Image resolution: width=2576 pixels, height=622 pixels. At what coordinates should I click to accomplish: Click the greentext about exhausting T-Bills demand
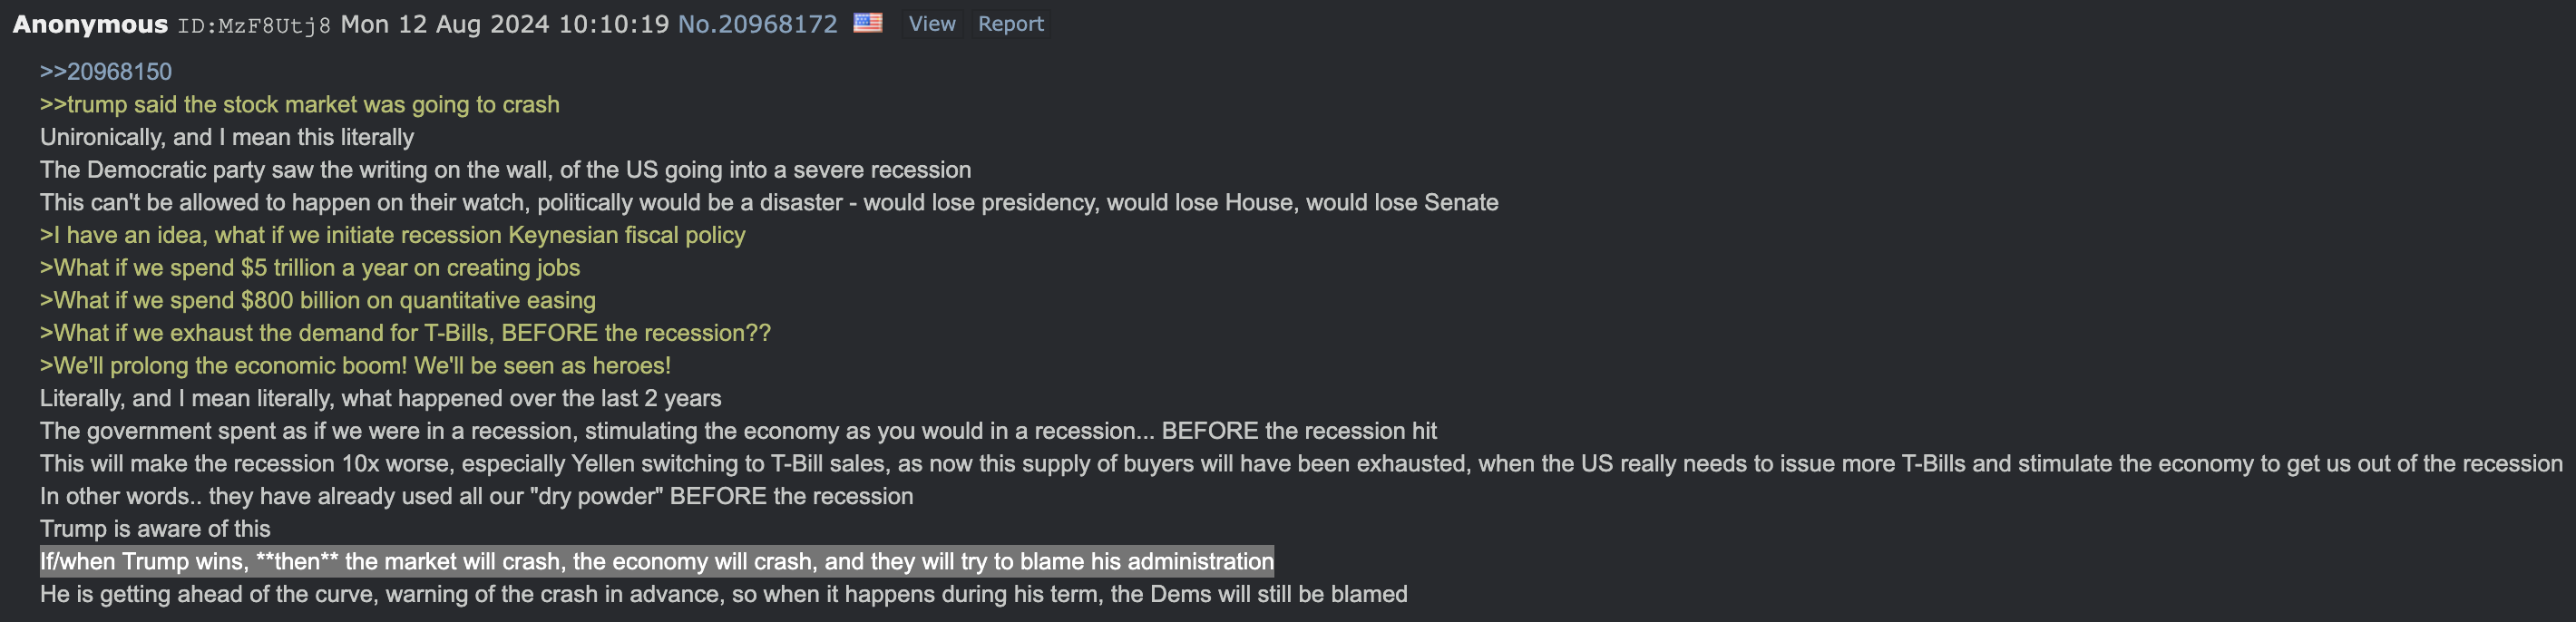[x=405, y=333]
